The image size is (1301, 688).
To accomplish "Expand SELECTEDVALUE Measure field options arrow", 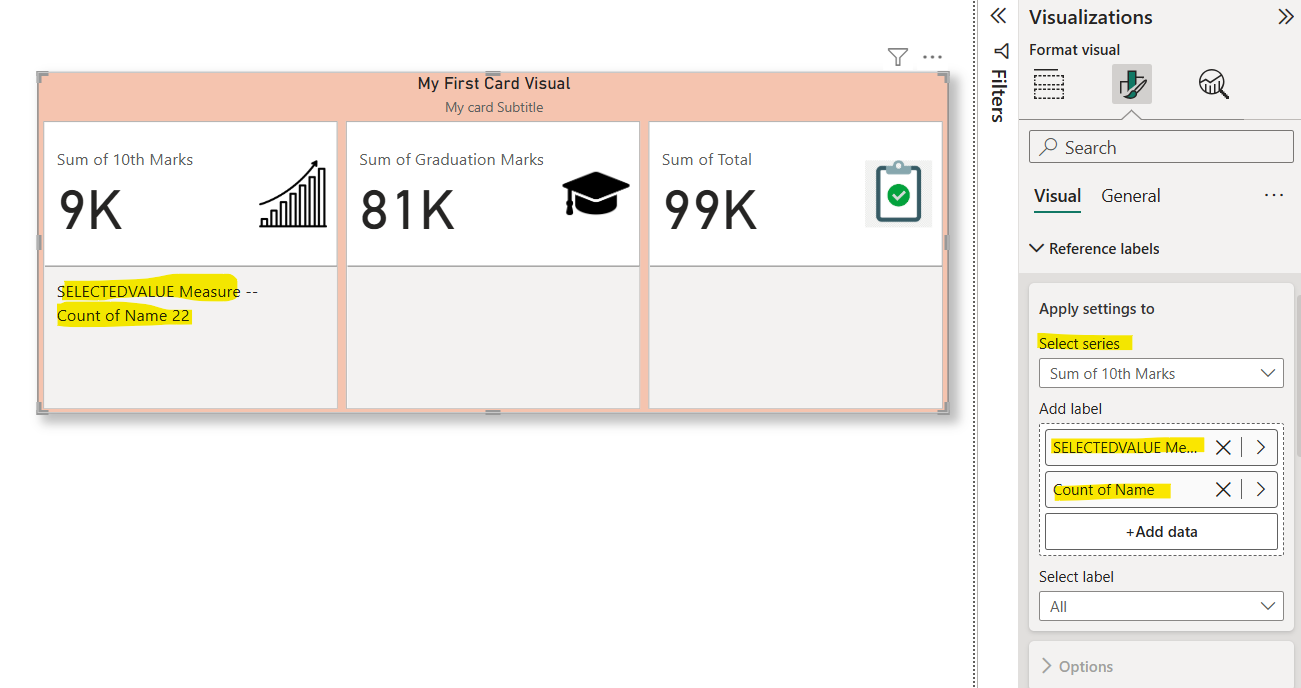I will [x=1260, y=447].
